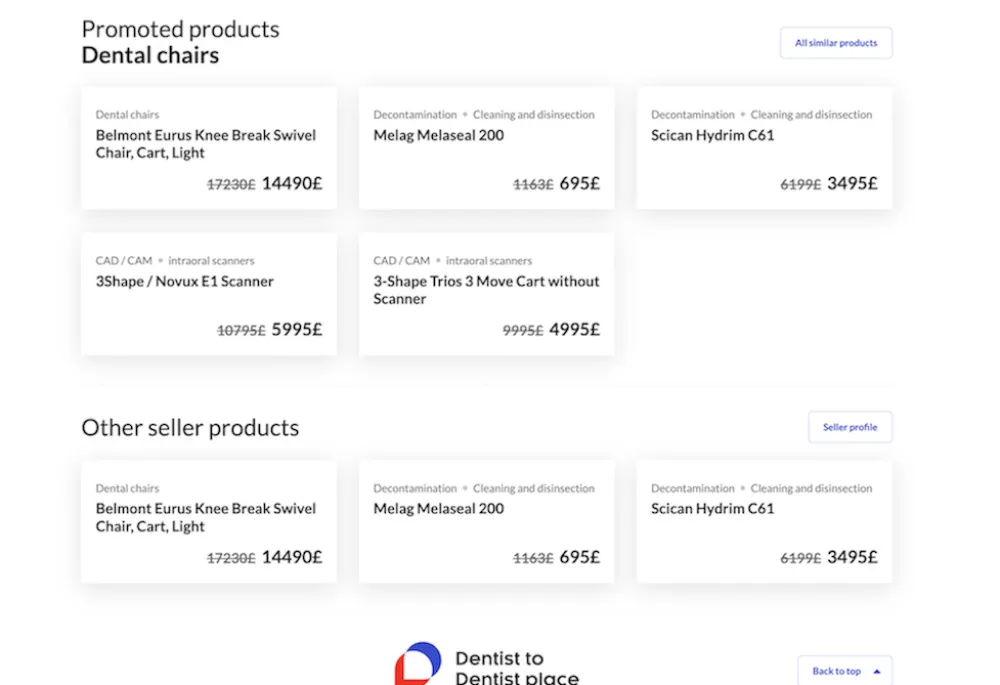Open Belmont Eurus chair card under Promoted products
Viewport: 1000px width, 685px height.
[209, 148]
